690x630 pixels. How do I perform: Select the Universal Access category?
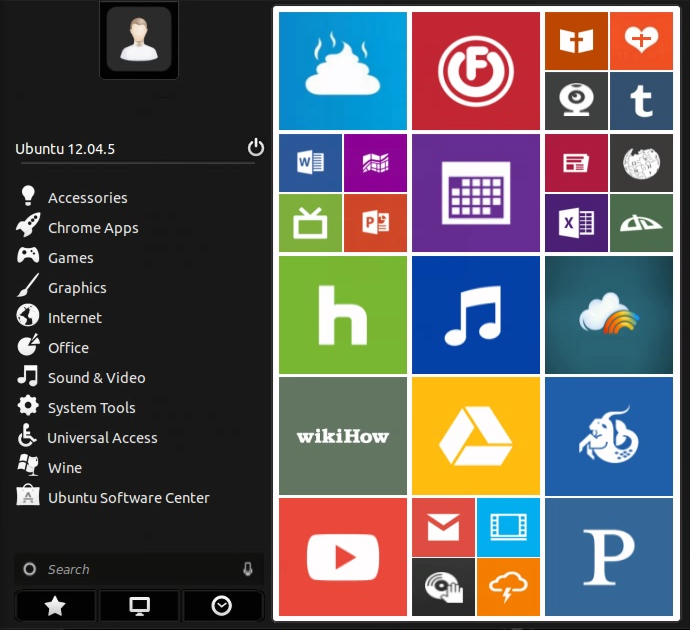(x=87, y=437)
